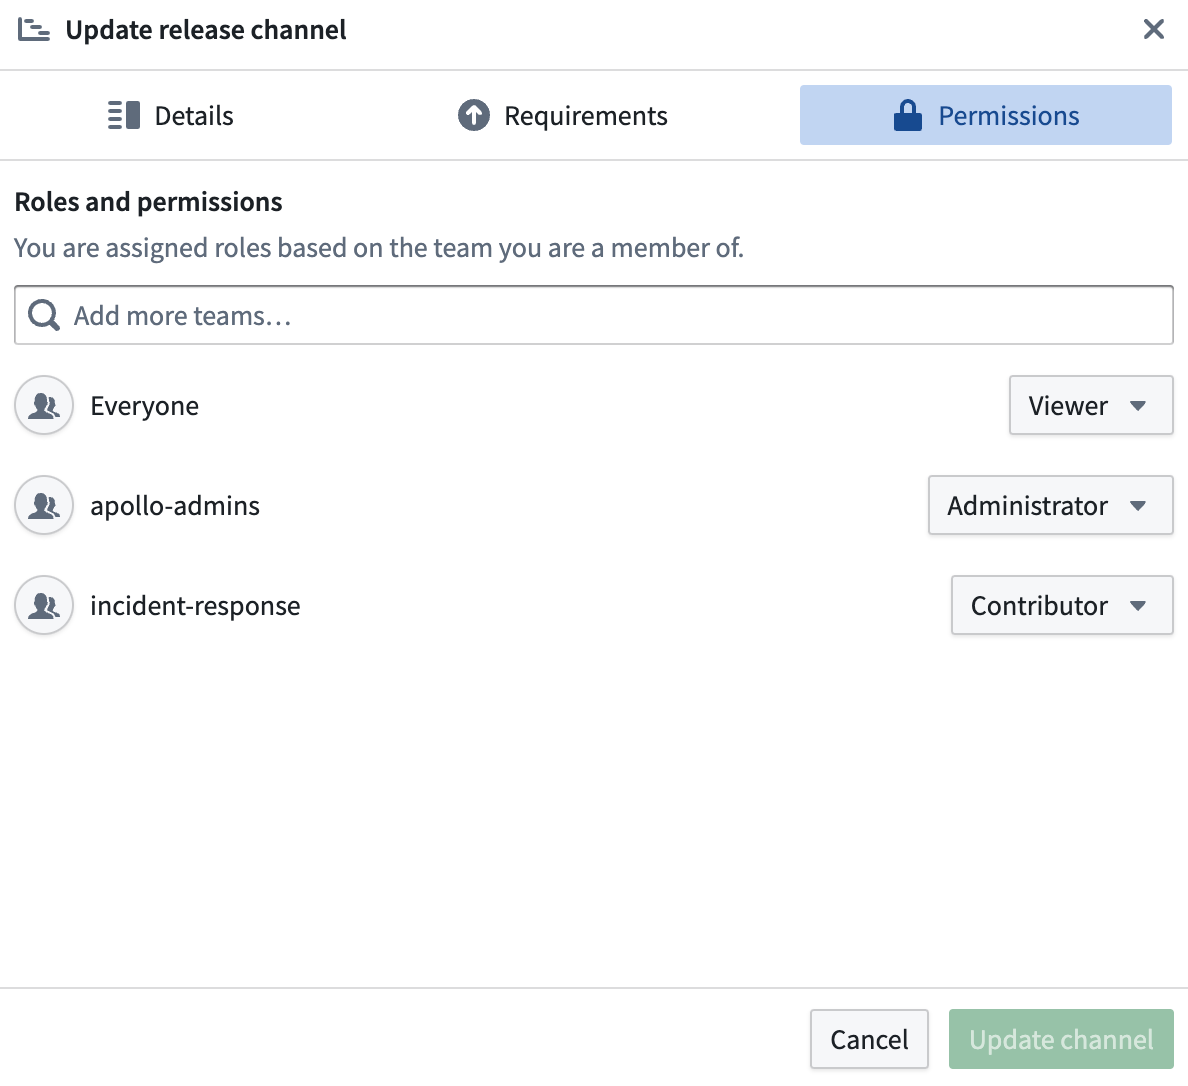This screenshot has height=1086, width=1188.
Task: Click the incident-response team name
Action: [x=195, y=606]
